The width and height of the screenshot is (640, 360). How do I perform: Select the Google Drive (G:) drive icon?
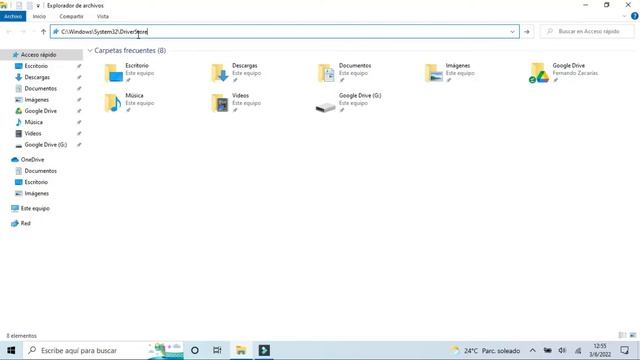pyautogui.click(x=325, y=107)
